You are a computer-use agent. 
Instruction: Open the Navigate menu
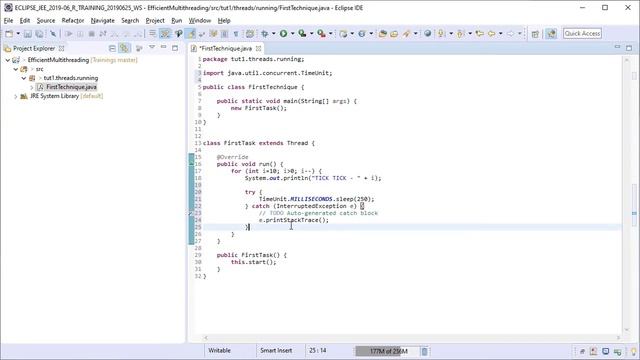[x=102, y=20]
